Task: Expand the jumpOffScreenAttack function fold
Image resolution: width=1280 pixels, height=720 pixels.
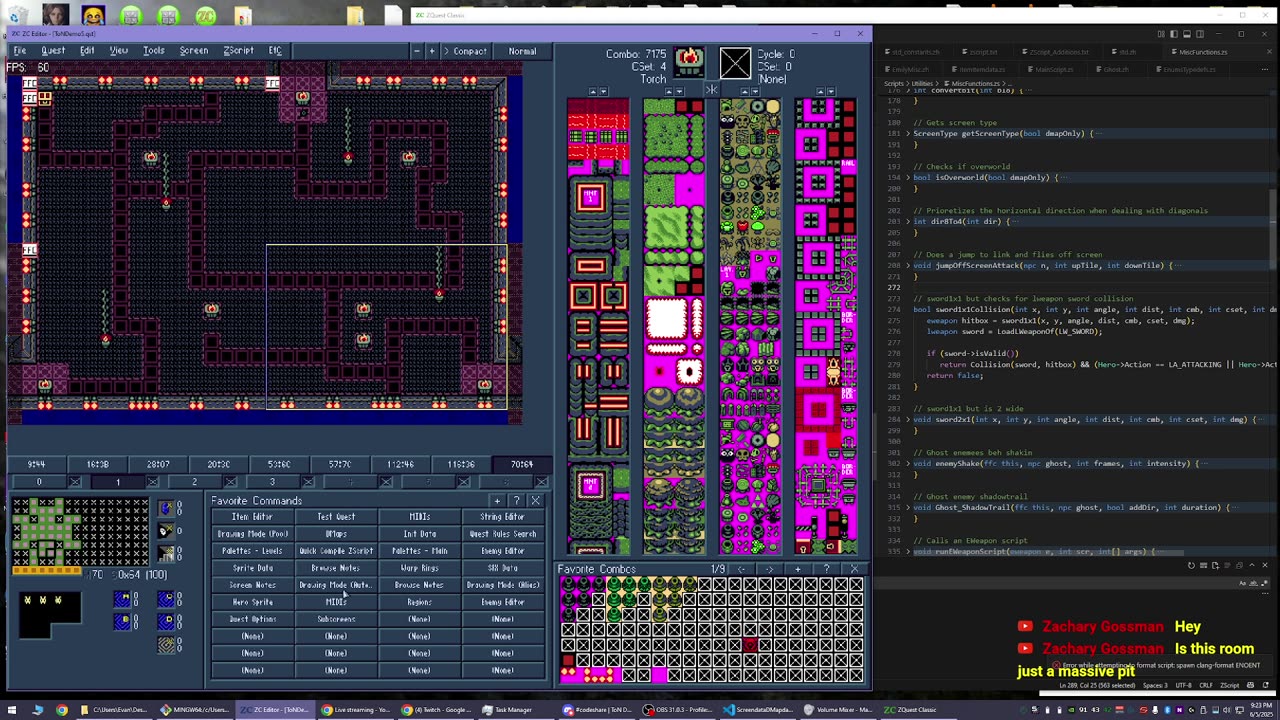Action: (908, 266)
